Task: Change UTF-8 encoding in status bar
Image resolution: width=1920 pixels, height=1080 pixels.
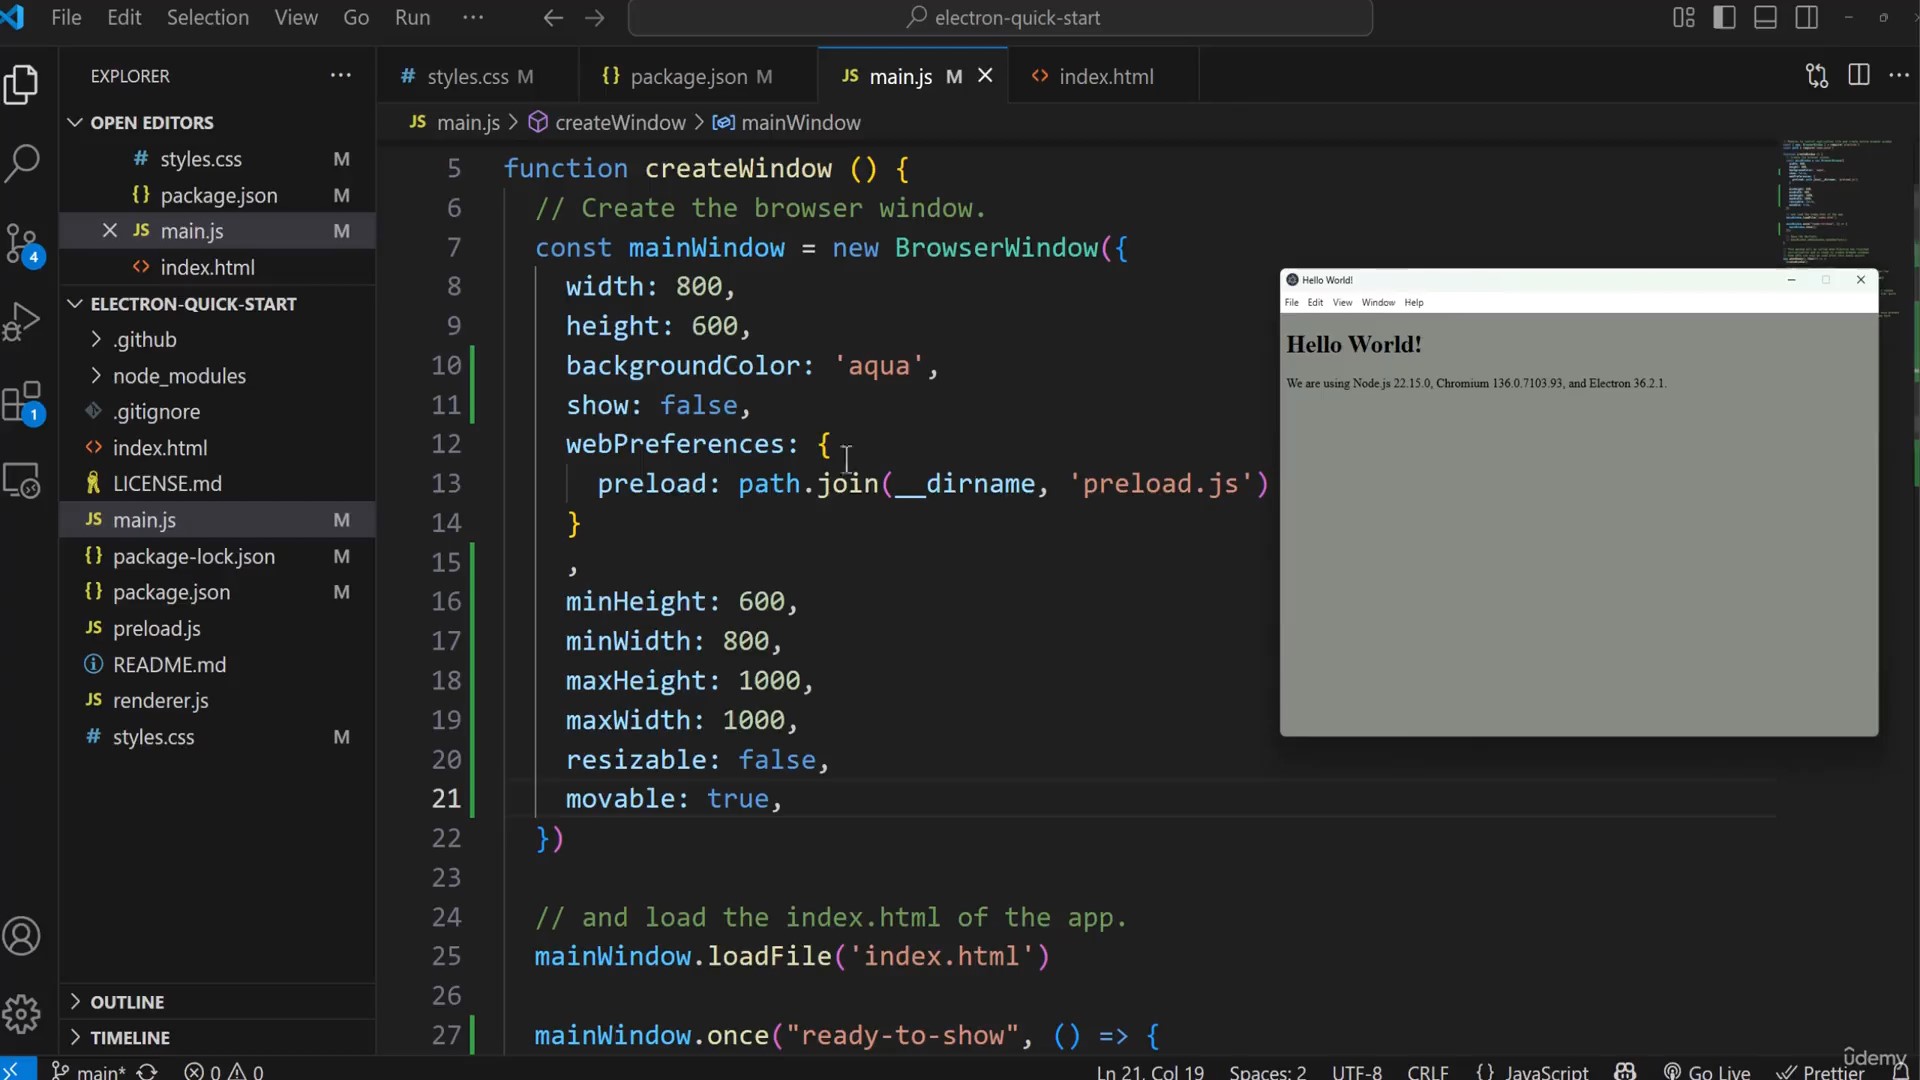Action: click(1357, 1071)
